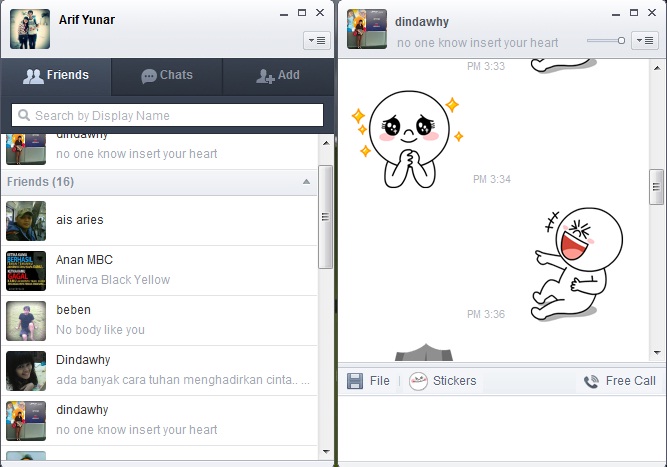Open the Chats tab

[167, 76]
